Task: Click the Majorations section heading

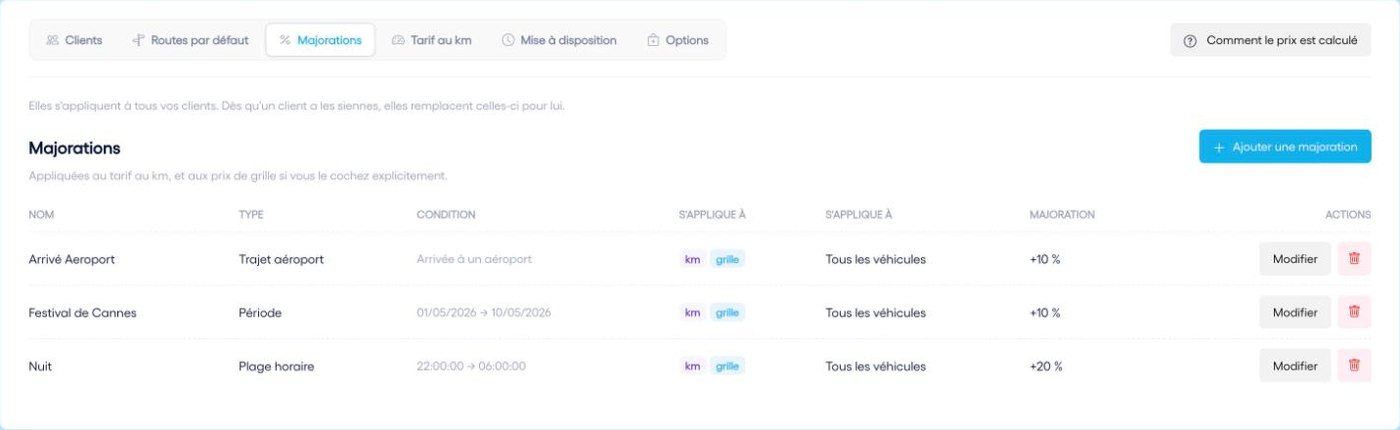Action: tap(75, 148)
